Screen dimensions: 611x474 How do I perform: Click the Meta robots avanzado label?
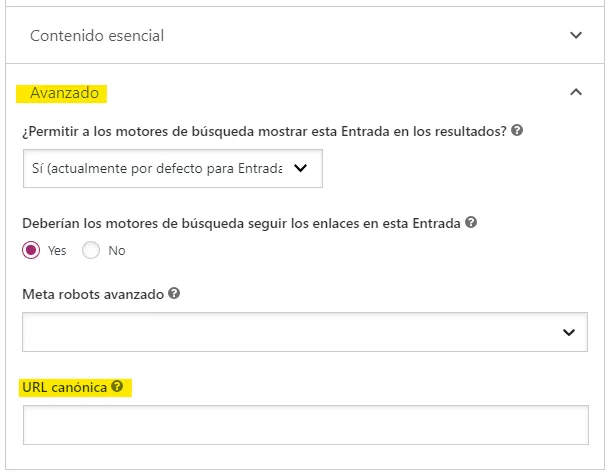pos(93,294)
